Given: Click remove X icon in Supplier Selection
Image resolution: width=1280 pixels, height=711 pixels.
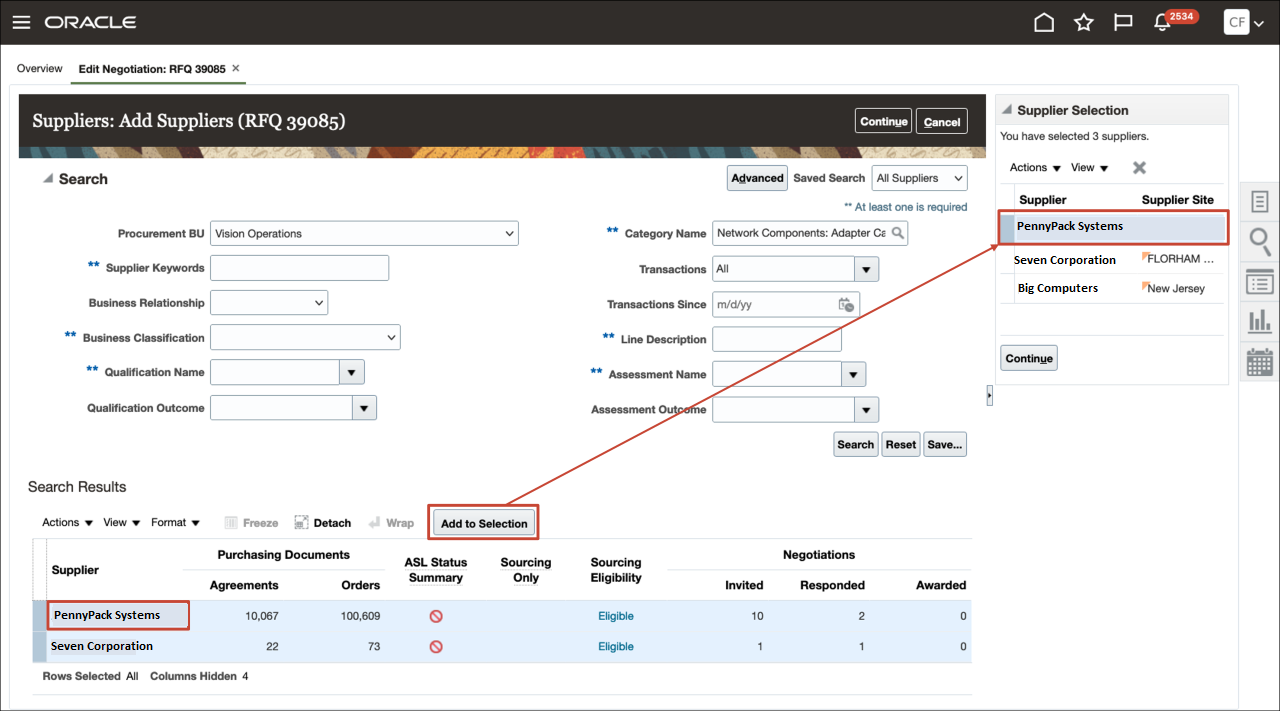Looking at the screenshot, I should coord(1139,168).
